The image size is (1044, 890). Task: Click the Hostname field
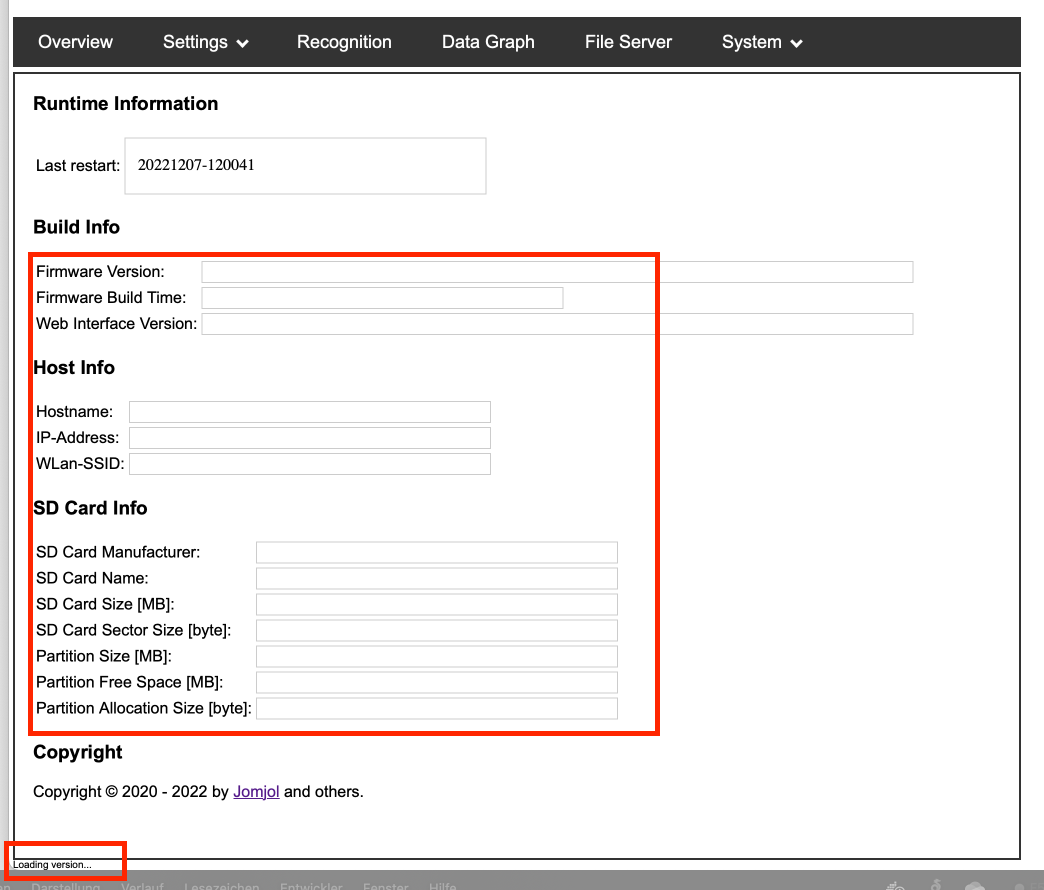(310, 411)
